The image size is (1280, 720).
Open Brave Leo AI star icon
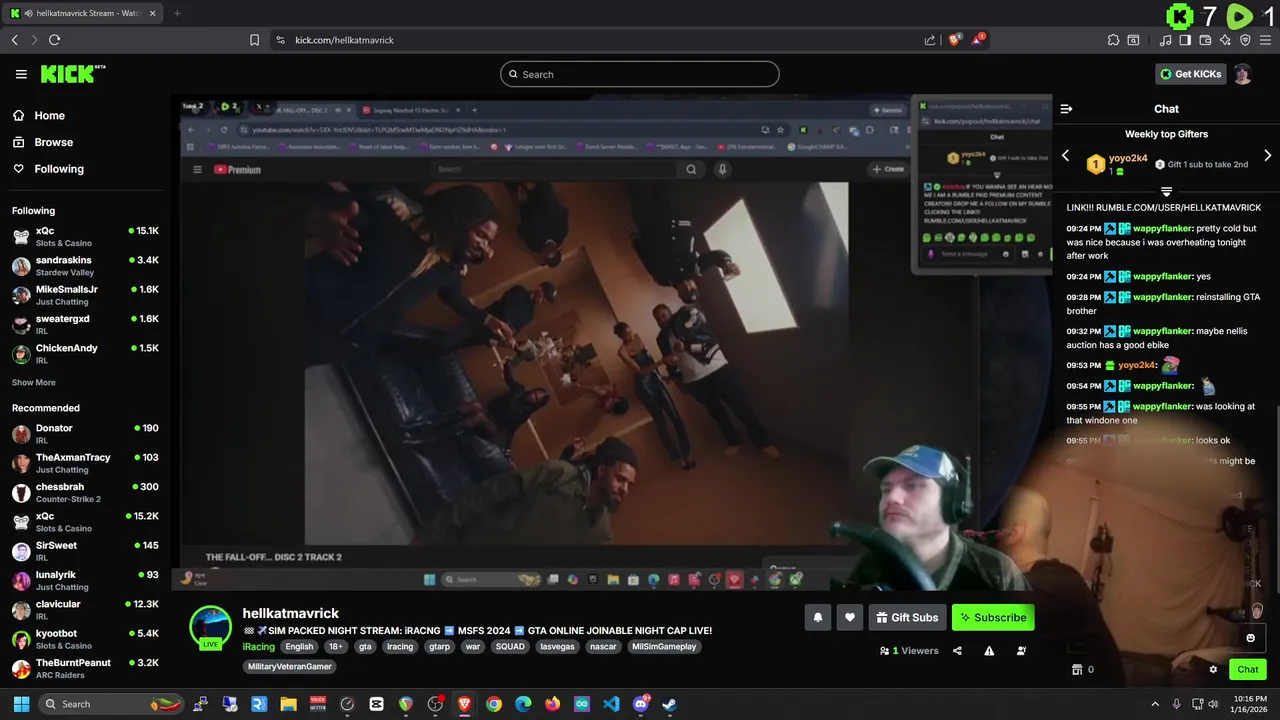click(x=1225, y=40)
